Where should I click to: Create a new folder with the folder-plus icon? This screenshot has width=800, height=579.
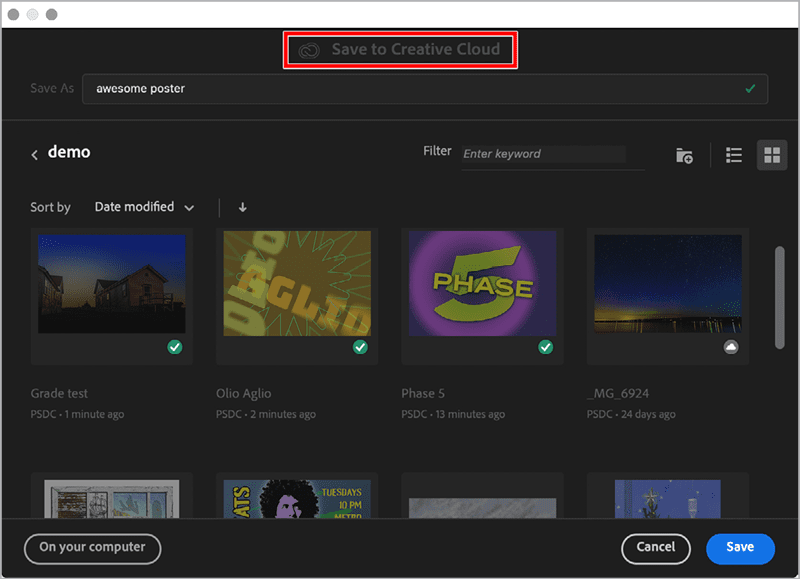pyautogui.click(x=684, y=155)
